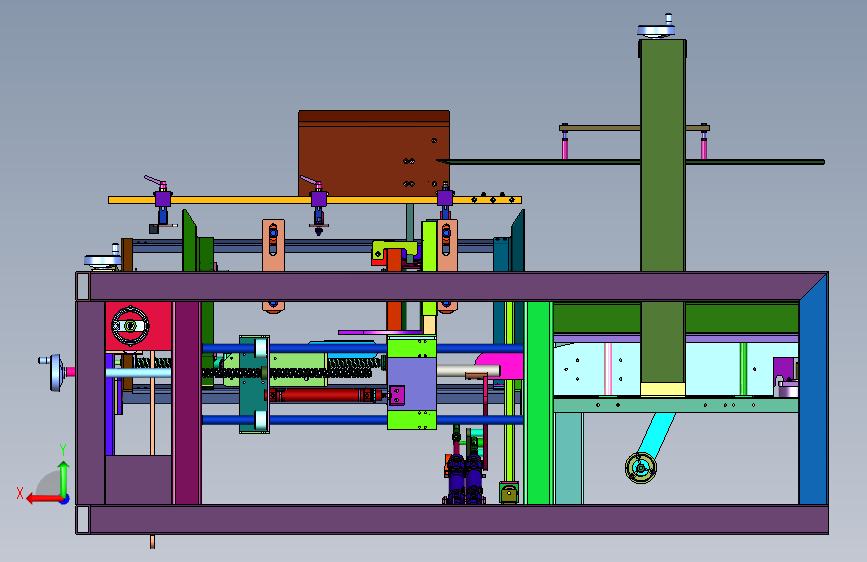Pick the handwheel on top of the green column

[x=656, y=28]
